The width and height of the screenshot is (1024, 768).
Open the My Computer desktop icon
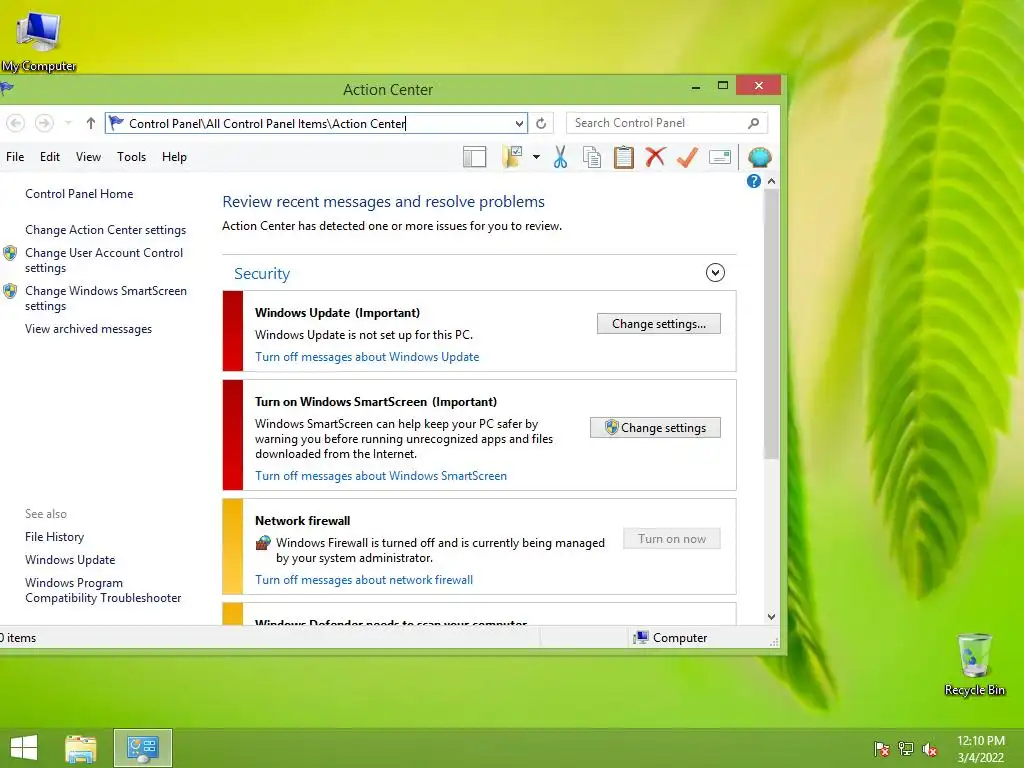pyautogui.click(x=39, y=39)
